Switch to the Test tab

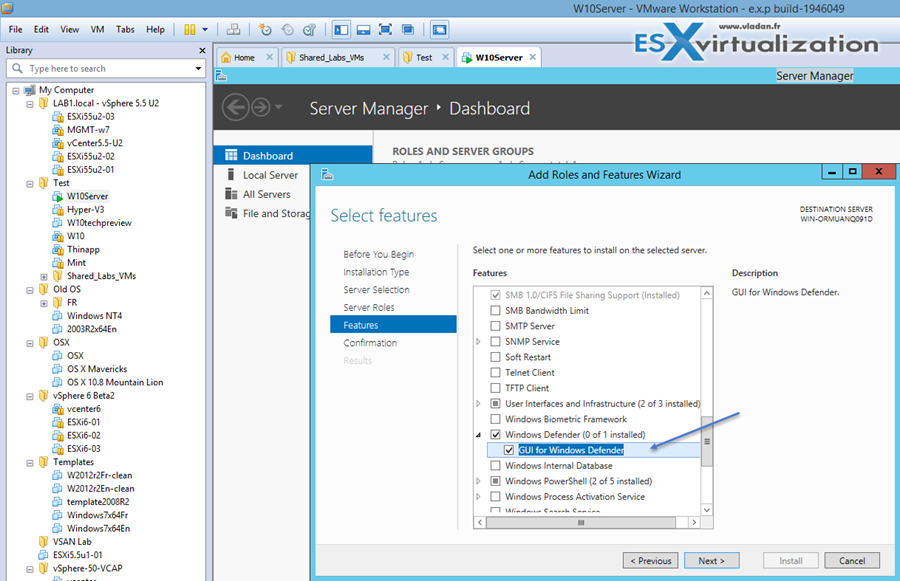pos(424,57)
